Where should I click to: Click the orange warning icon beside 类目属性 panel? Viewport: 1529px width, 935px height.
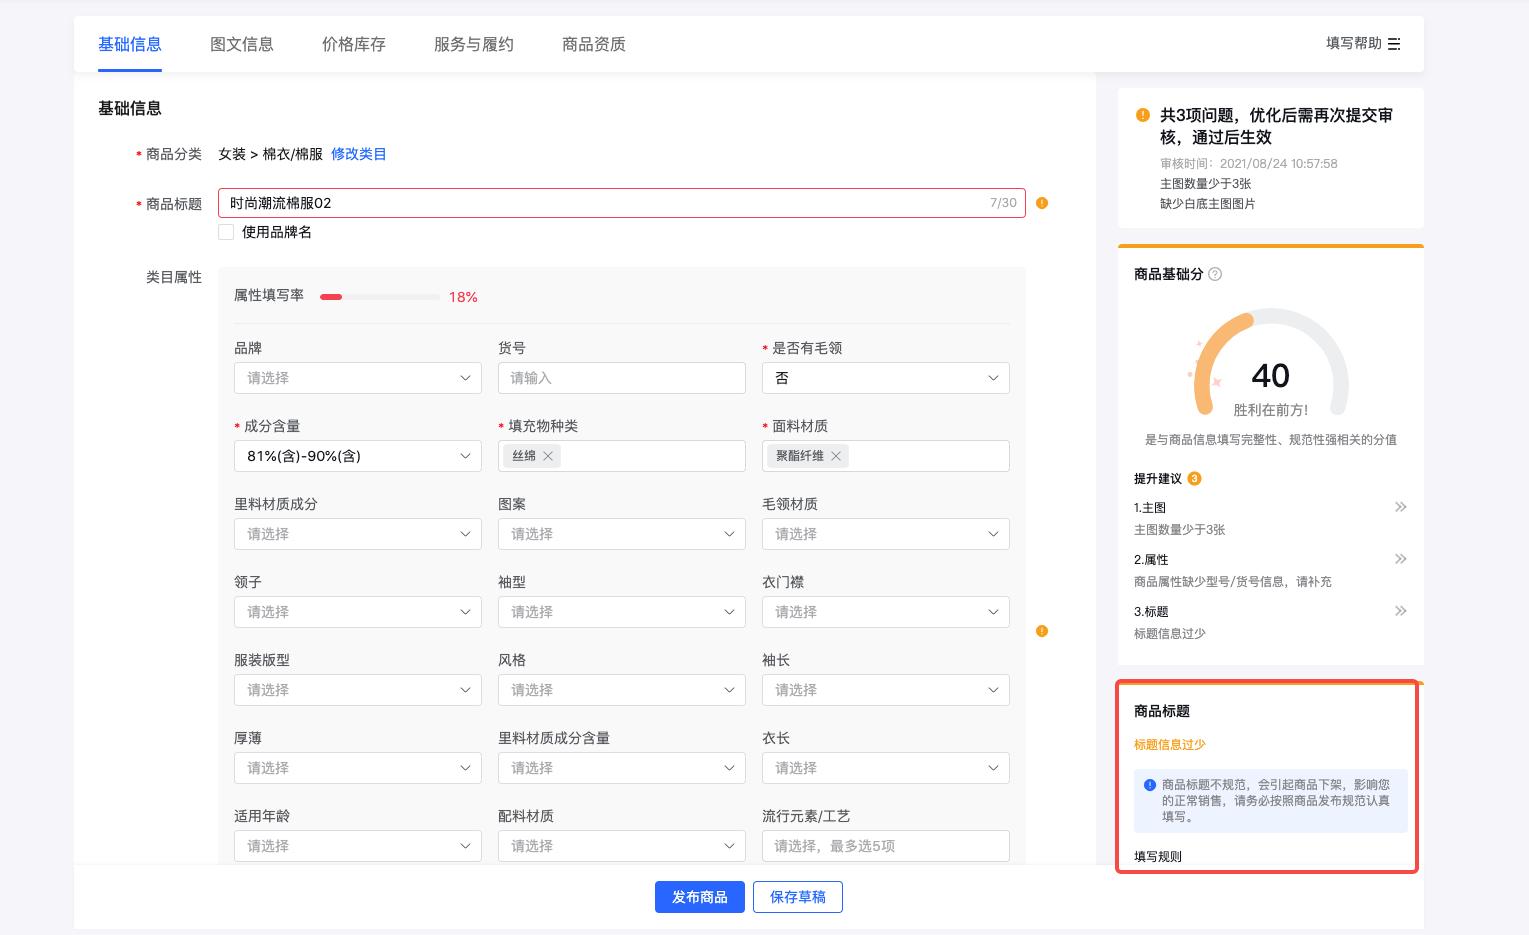click(1042, 631)
